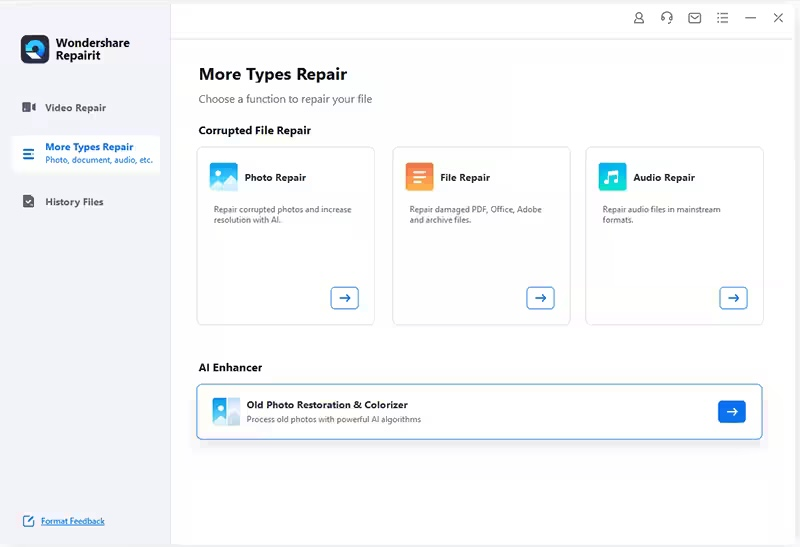The image size is (800, 547).
Task: Click the Old Photo Restoration icon
Action: (226, 411)
